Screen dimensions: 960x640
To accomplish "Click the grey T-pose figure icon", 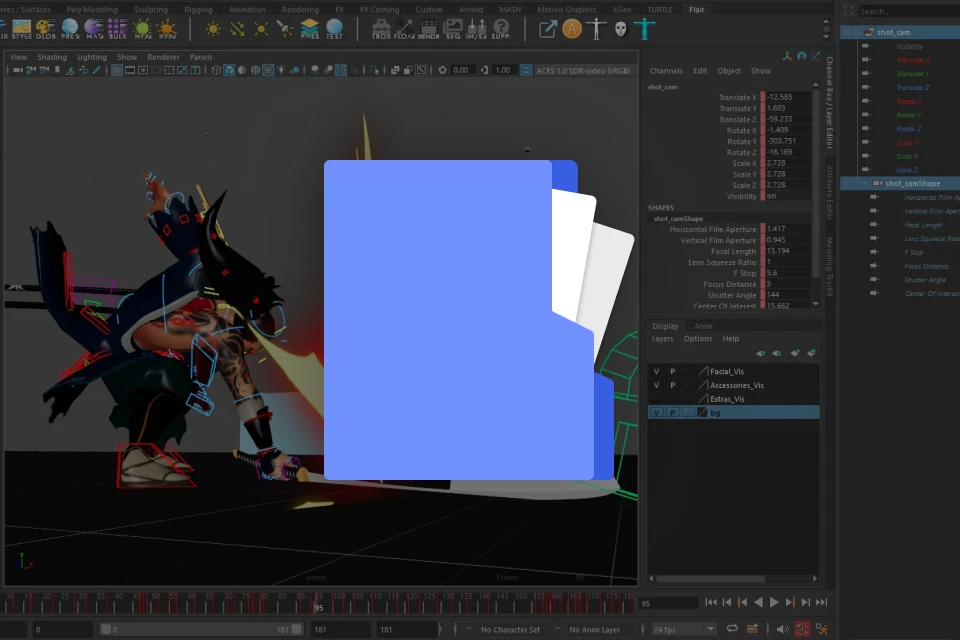I will pos(596,29).
